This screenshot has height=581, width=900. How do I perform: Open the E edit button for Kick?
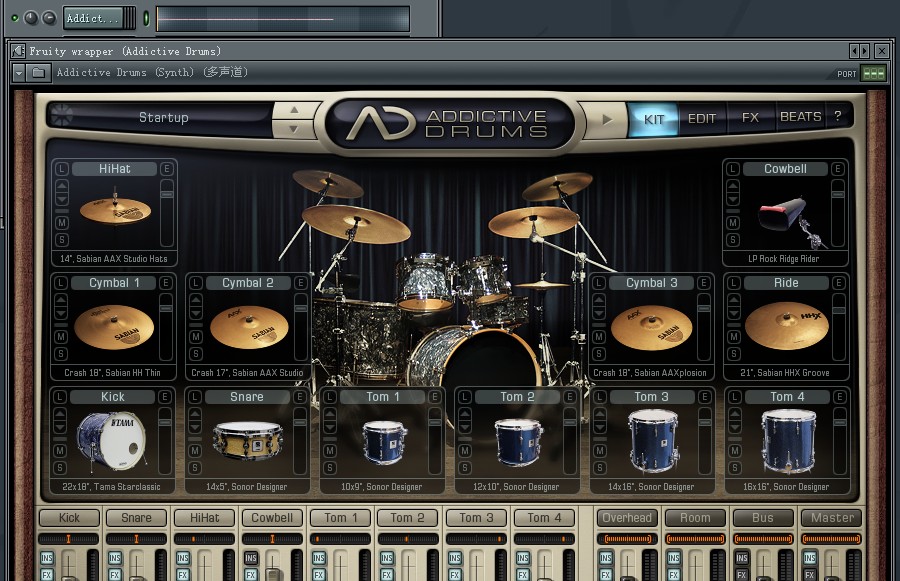point(165,397)
